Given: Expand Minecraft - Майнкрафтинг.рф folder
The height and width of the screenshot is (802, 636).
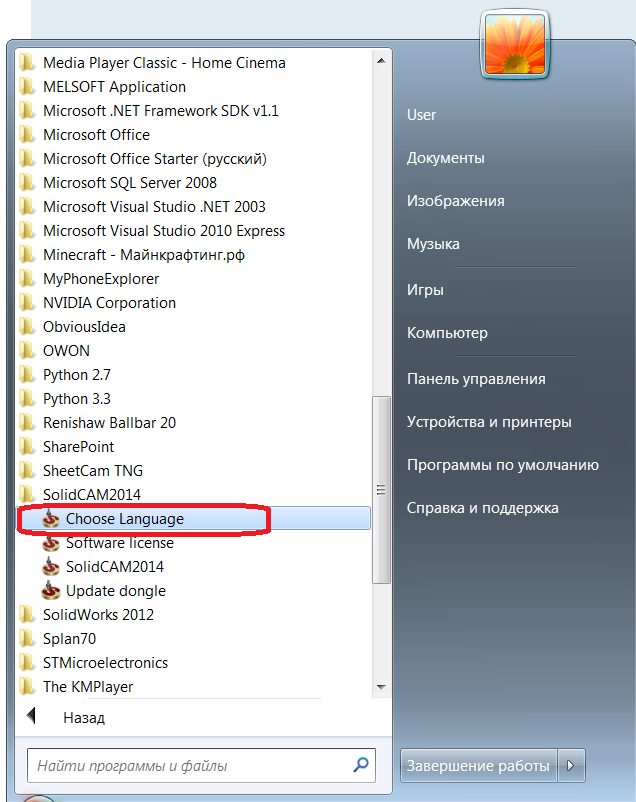Looking at the screenshot, I should pyautogui.click(x=144, y=255).
